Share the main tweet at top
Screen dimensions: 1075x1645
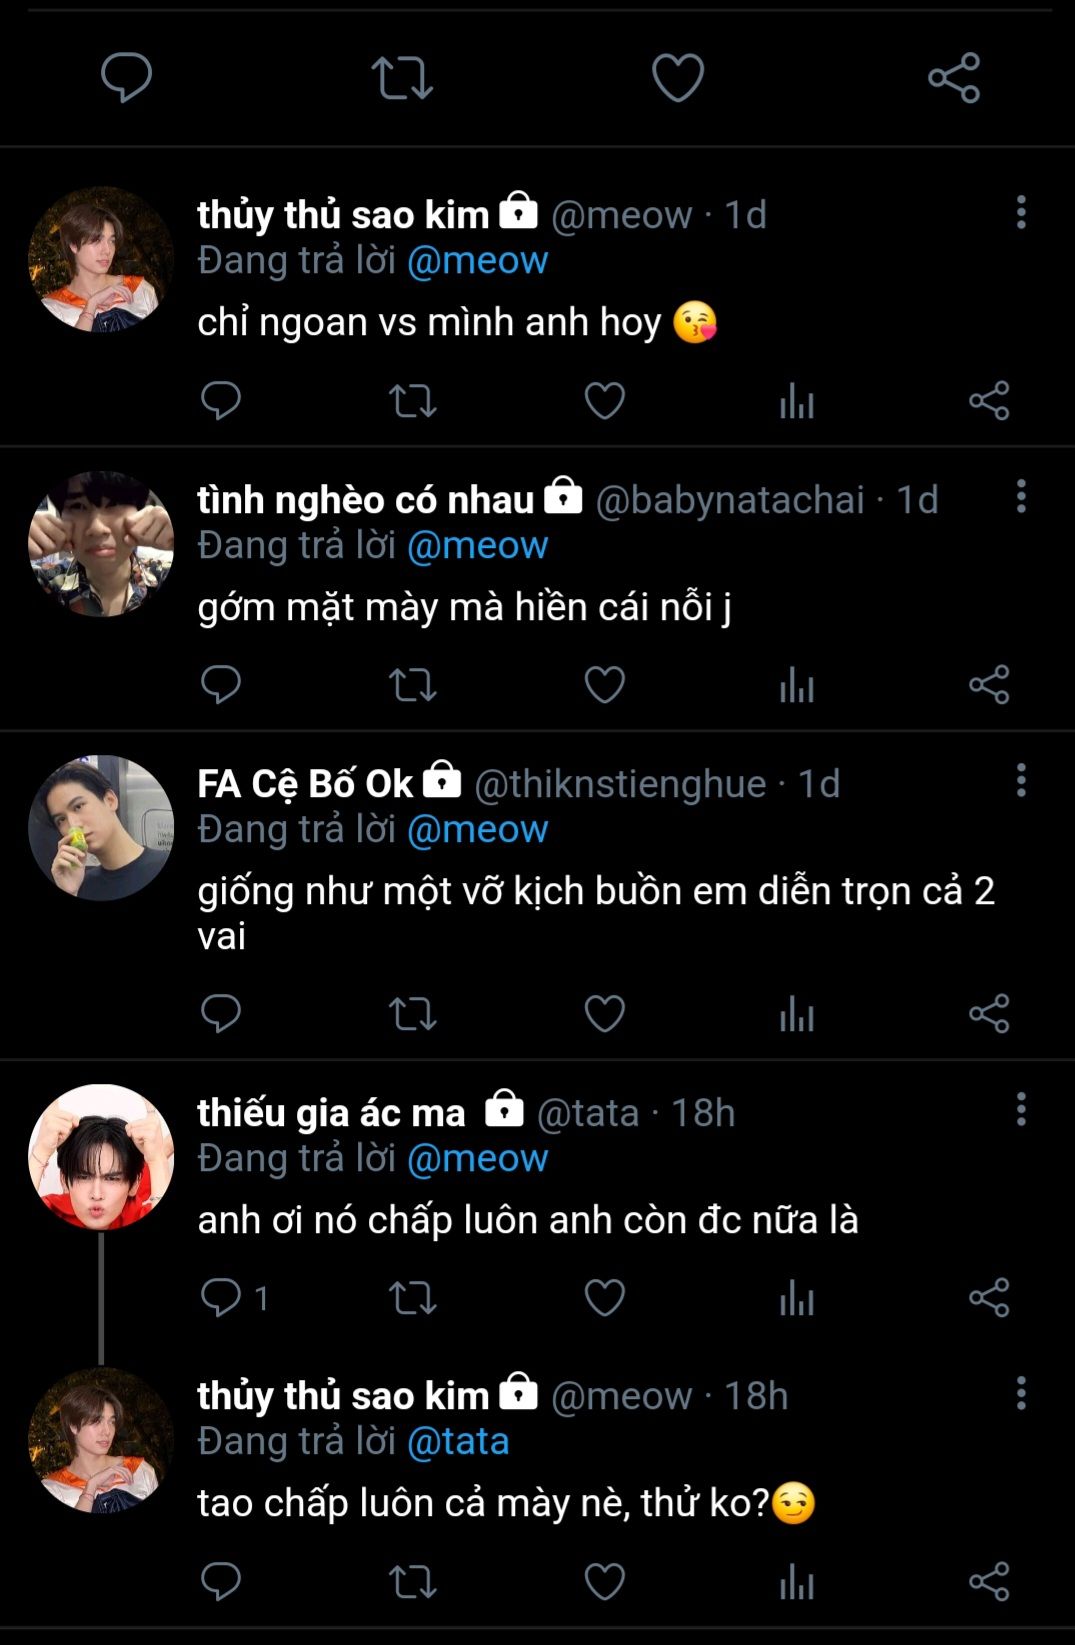[954, 78]
